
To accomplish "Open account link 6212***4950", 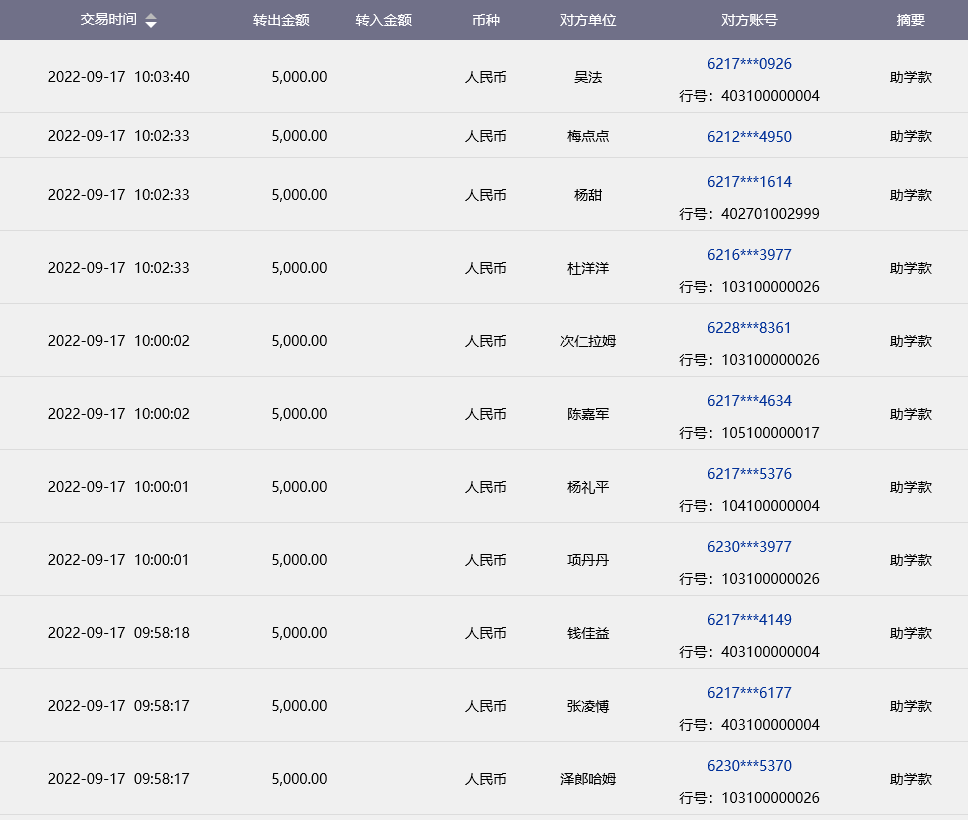I will coord(749,136).
